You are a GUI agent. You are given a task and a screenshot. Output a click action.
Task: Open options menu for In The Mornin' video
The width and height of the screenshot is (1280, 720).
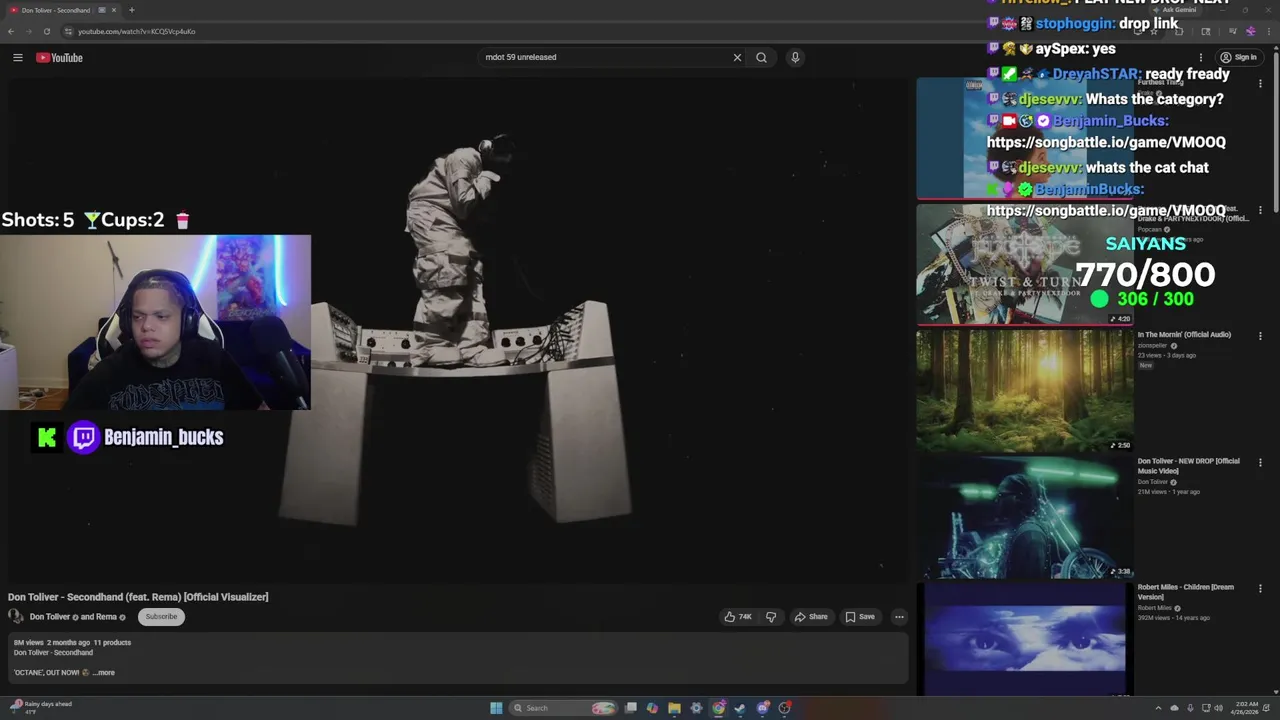tap(1260, 336)
